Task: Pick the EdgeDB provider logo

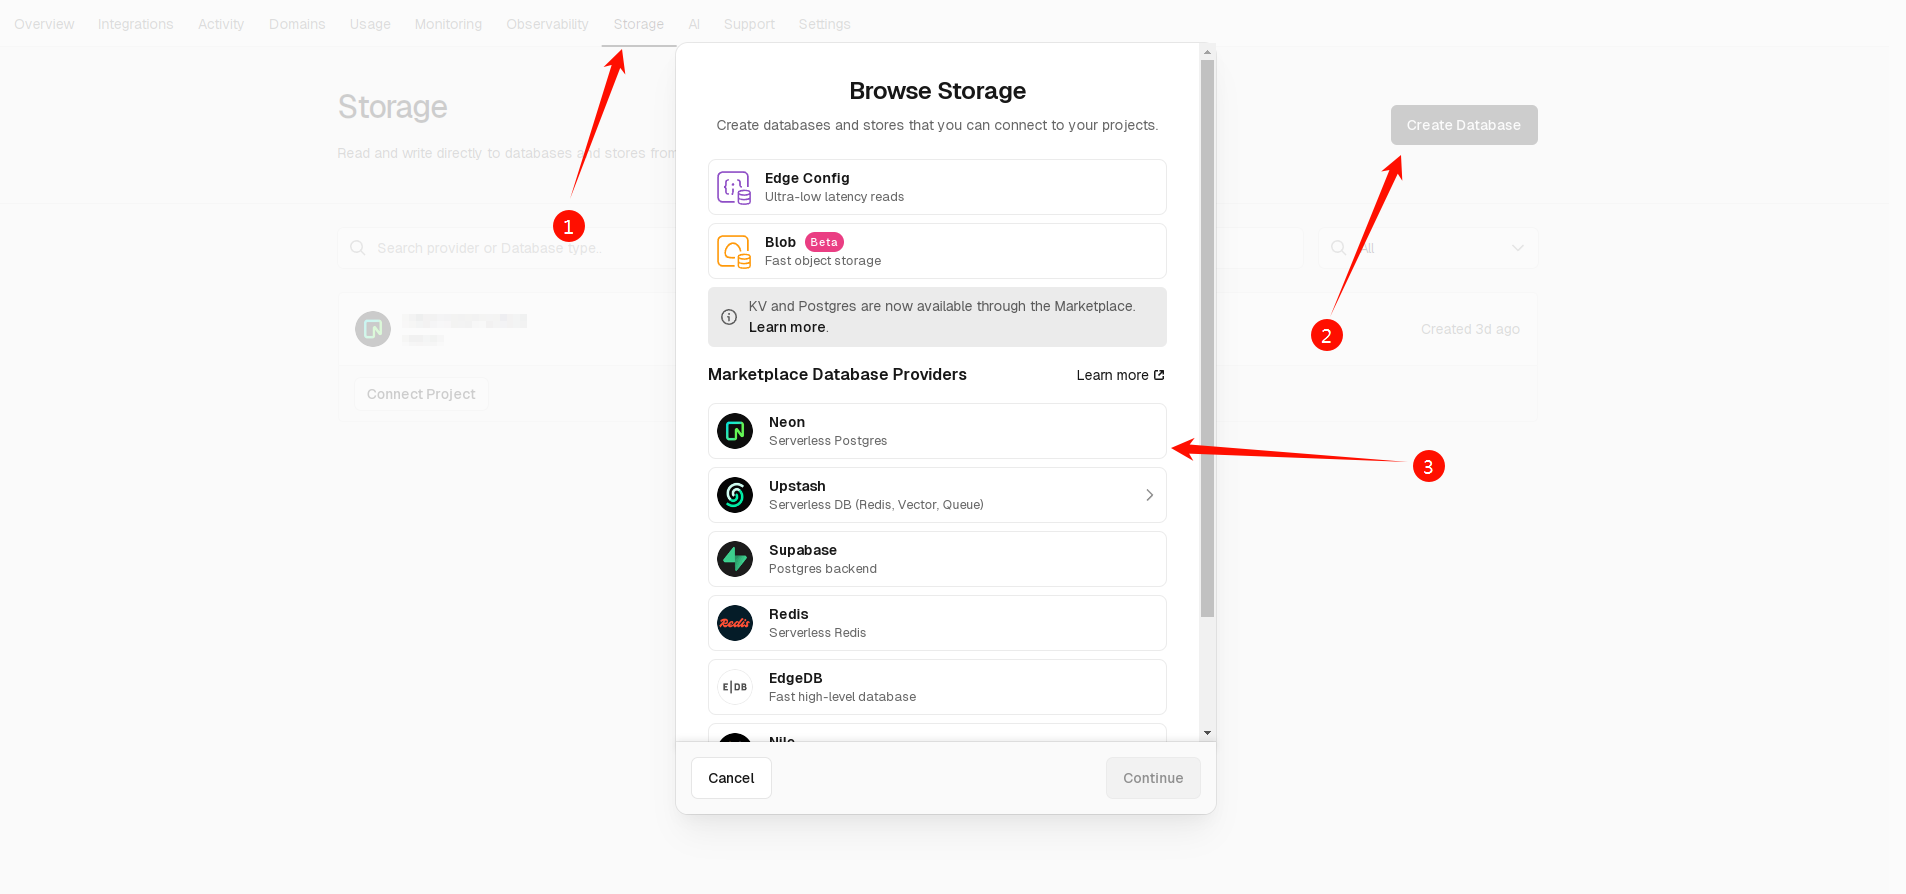Action: 735,687
